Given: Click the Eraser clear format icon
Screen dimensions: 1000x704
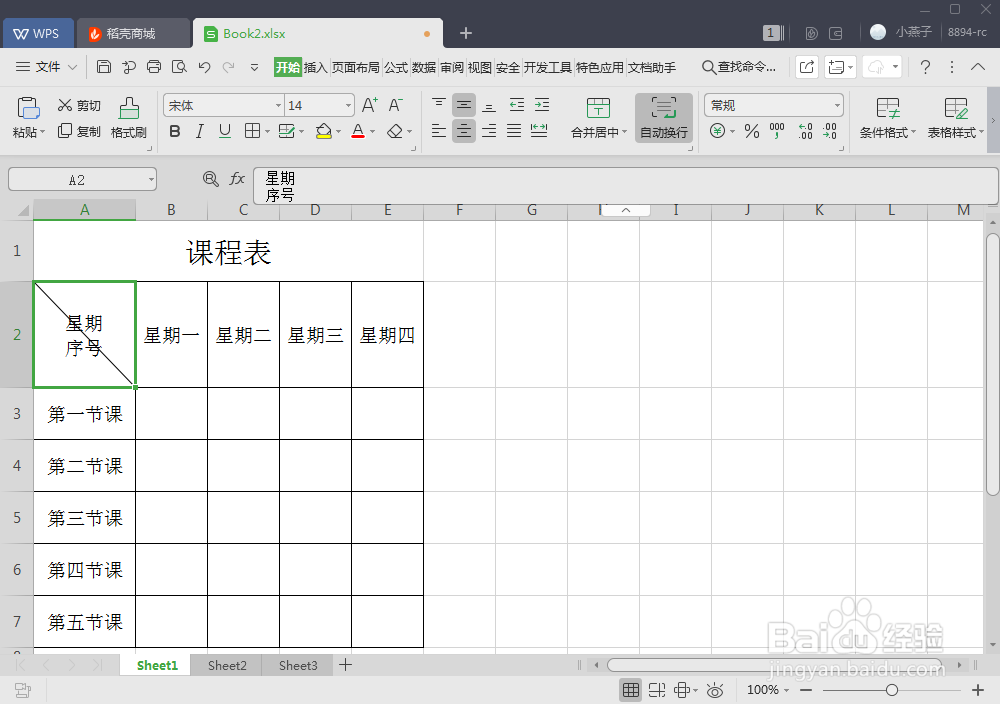Looking at the screenshot, I should point(395,131).
